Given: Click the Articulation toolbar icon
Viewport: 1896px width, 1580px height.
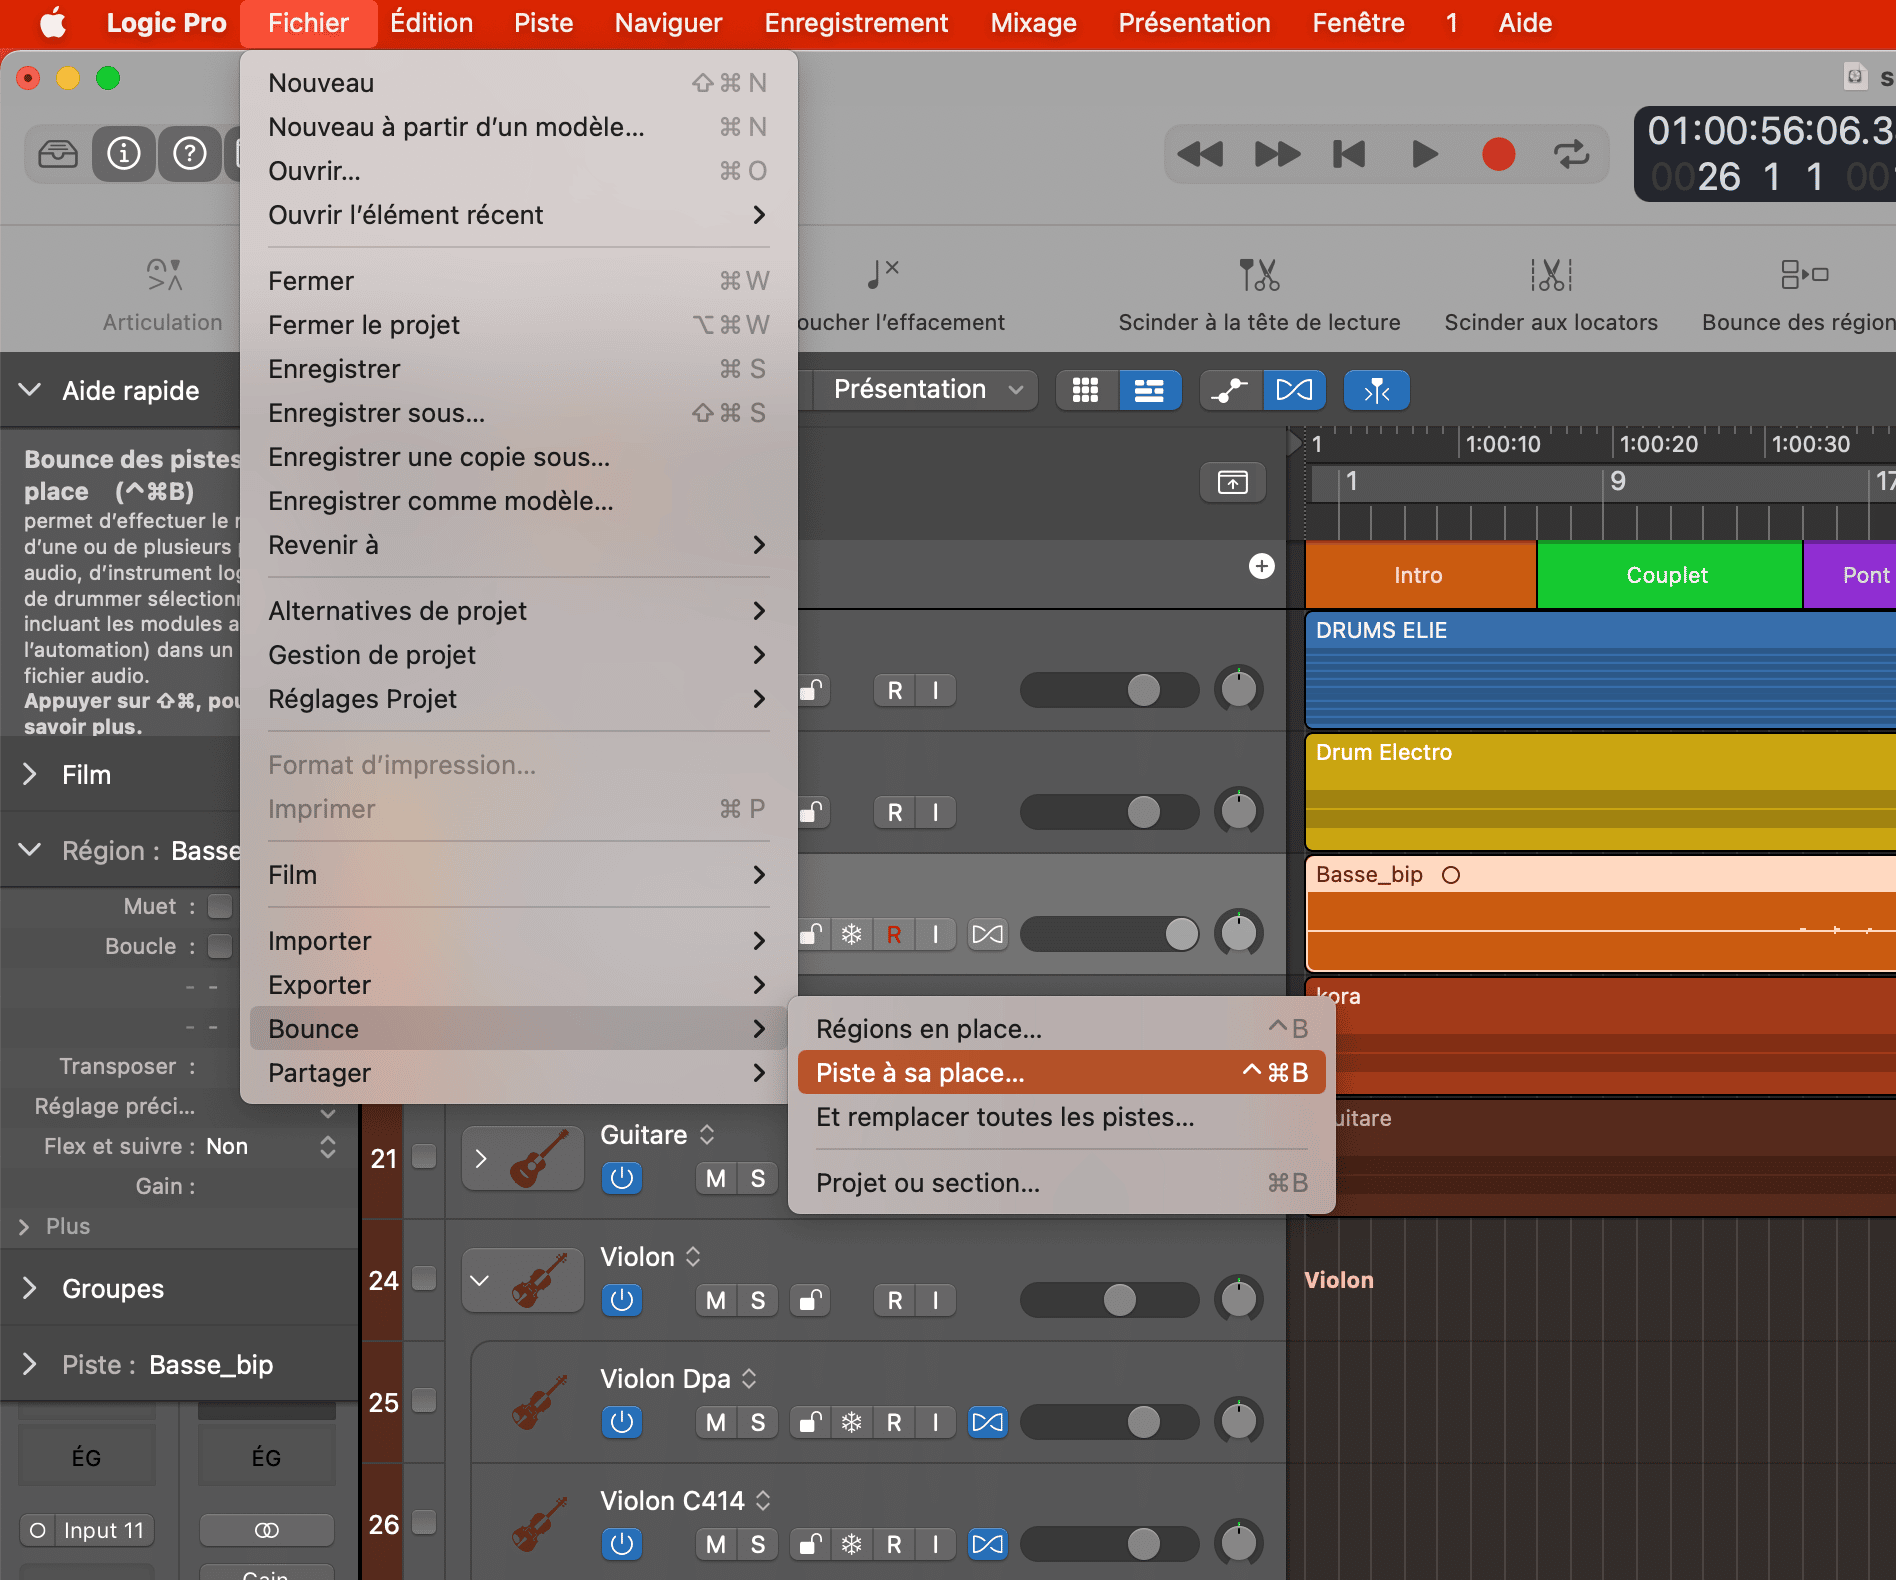Looking at the screenshot, I should tap(164, 274).
